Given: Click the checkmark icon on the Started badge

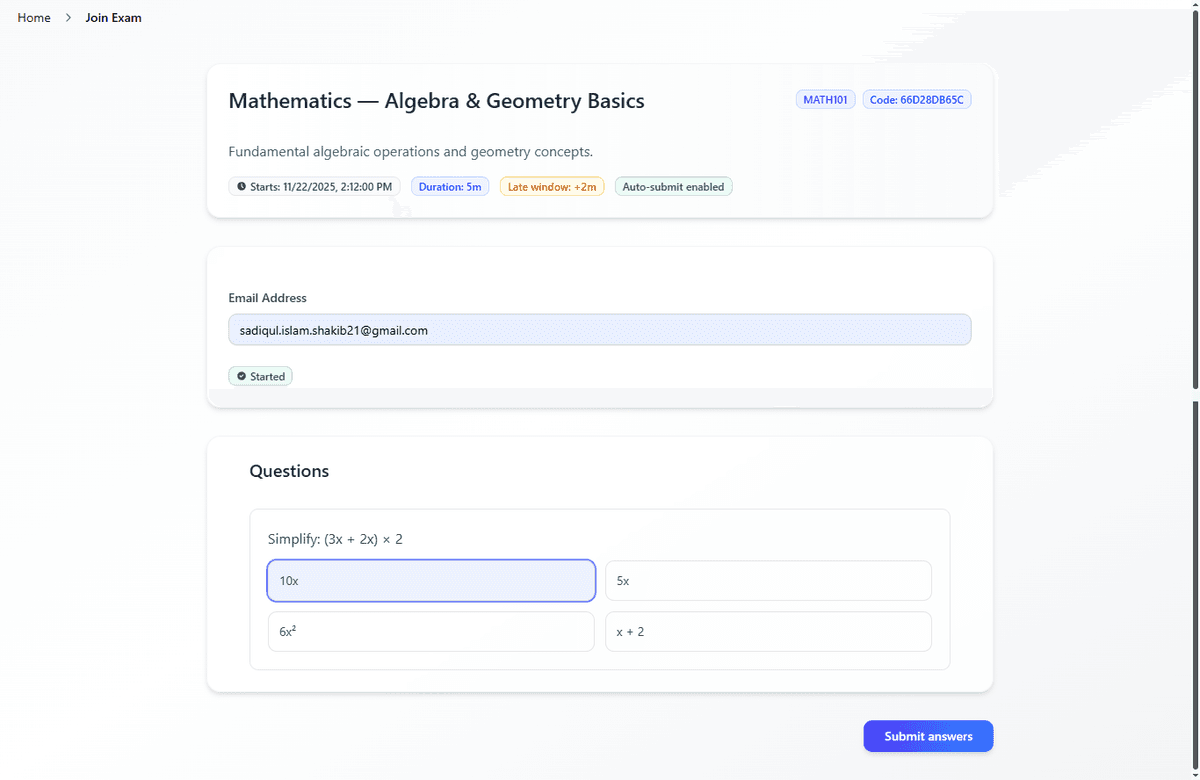Looking at the screenshot, I should point(241,376).
